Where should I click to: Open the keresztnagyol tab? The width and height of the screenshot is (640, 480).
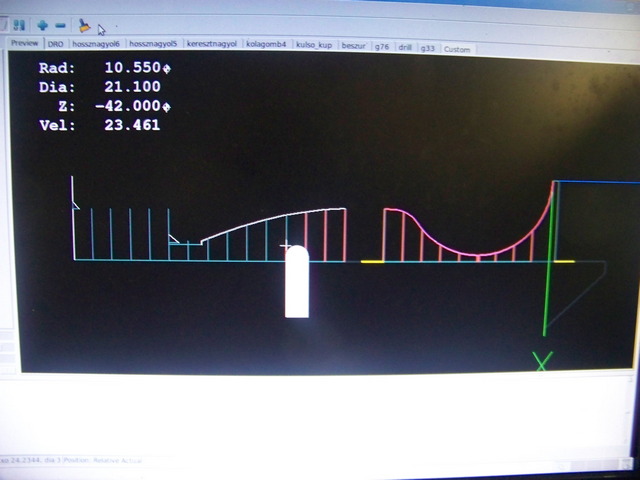pyautogui.click(x=211, y=45)
